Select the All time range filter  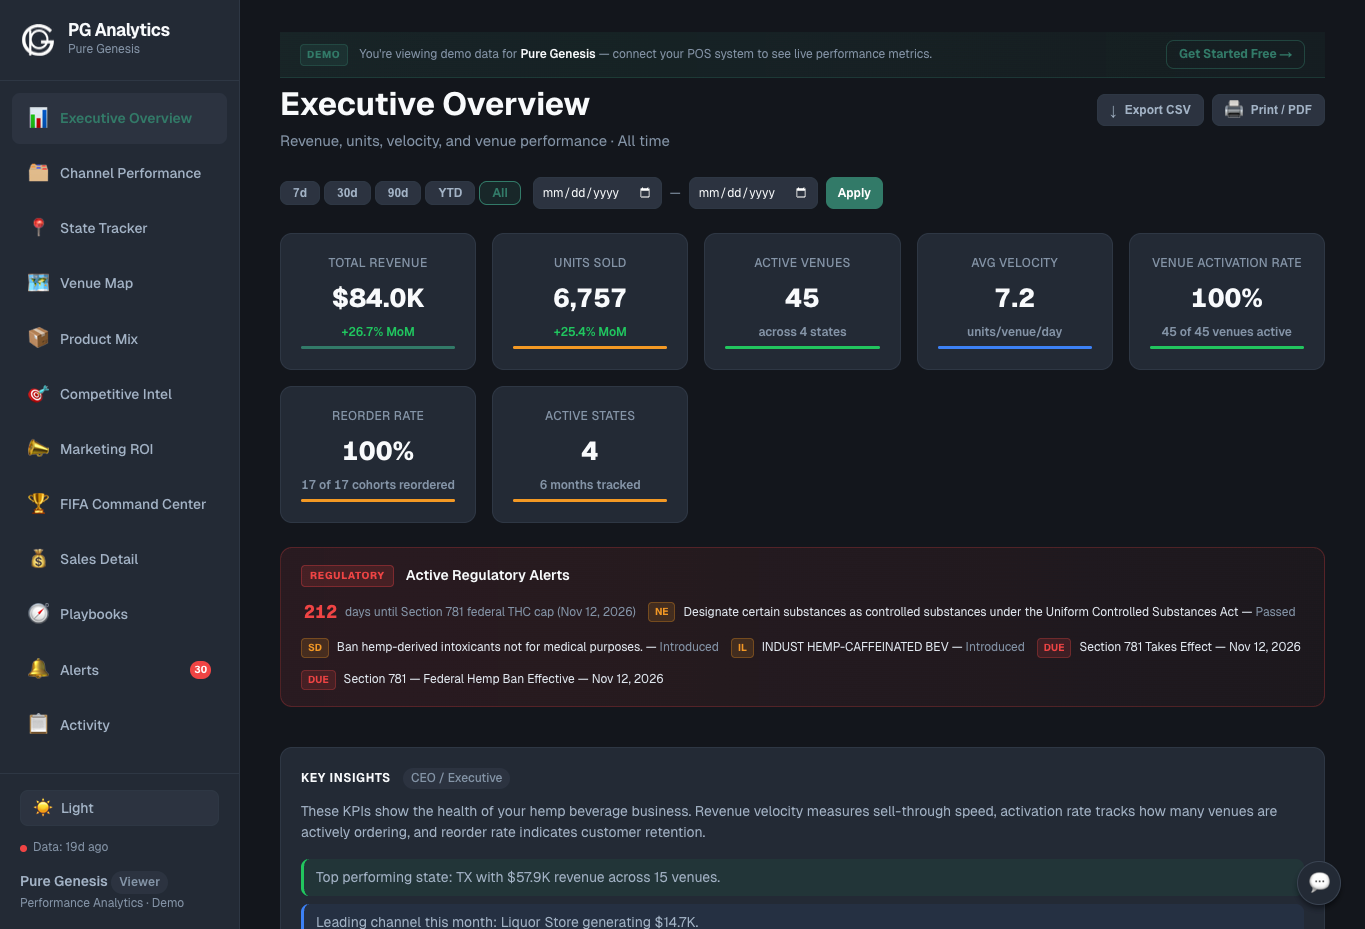coord(500,192)
